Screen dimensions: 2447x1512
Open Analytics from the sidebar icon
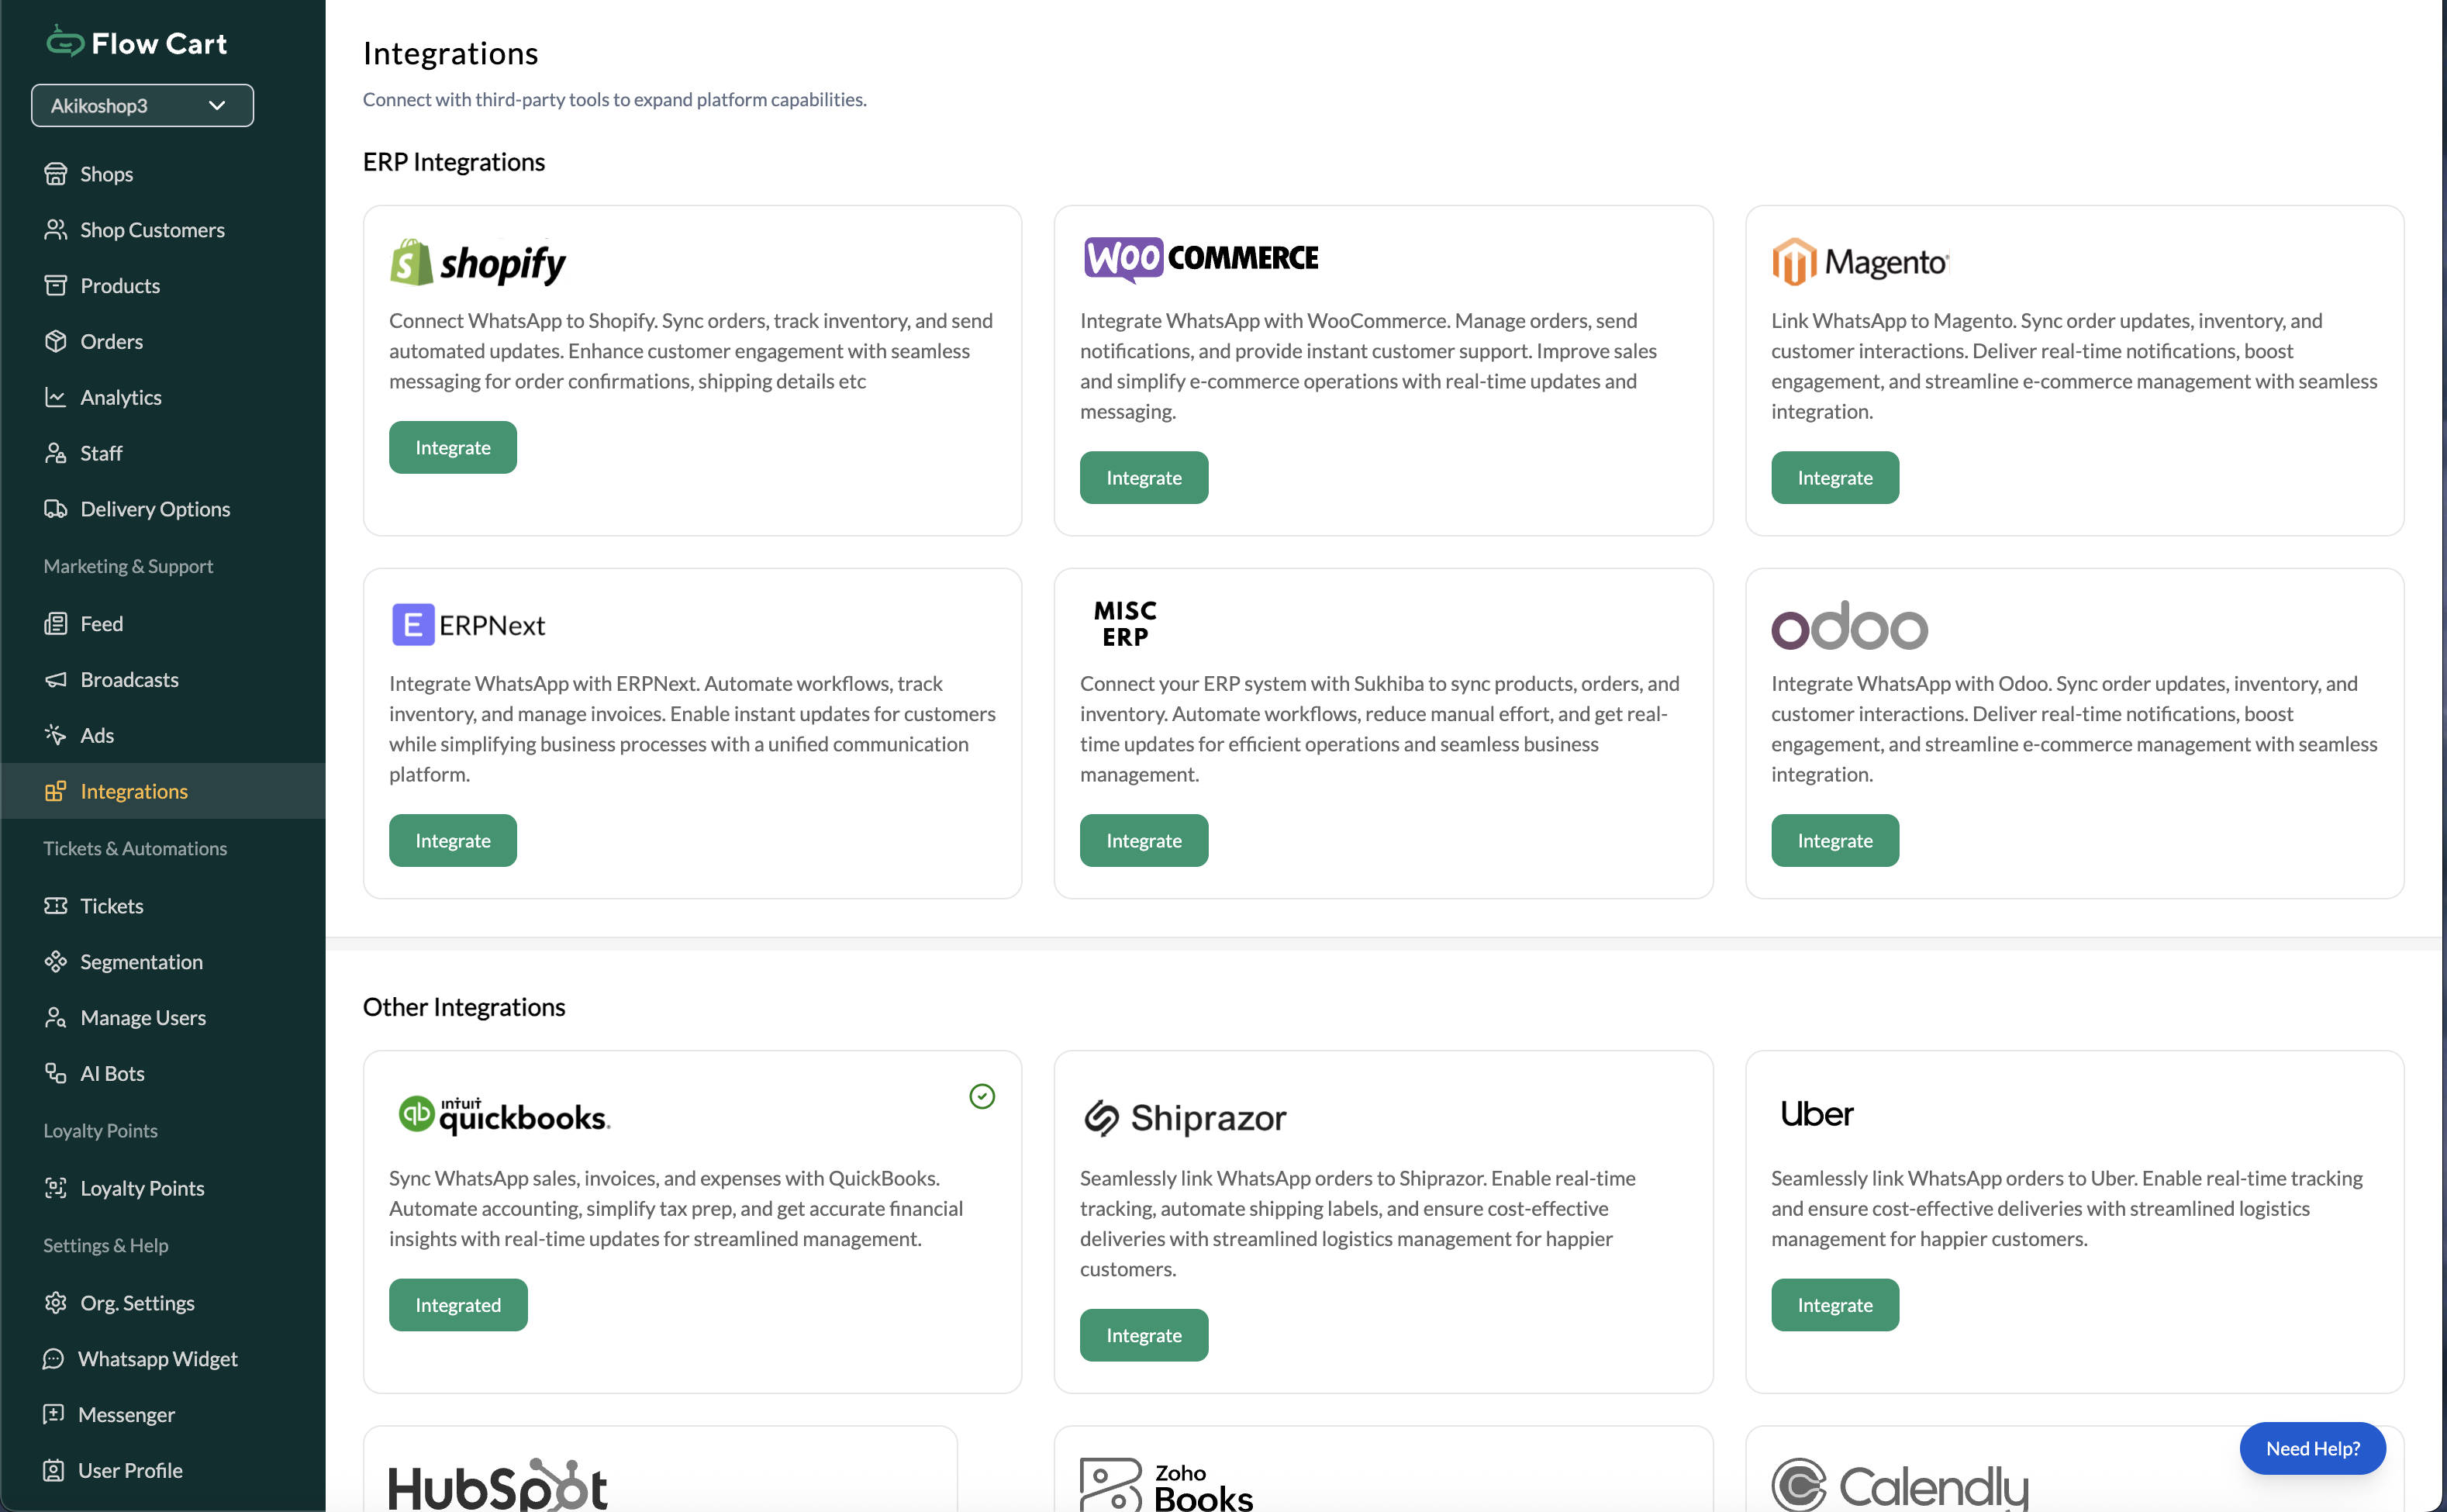(x=57, y=397)
